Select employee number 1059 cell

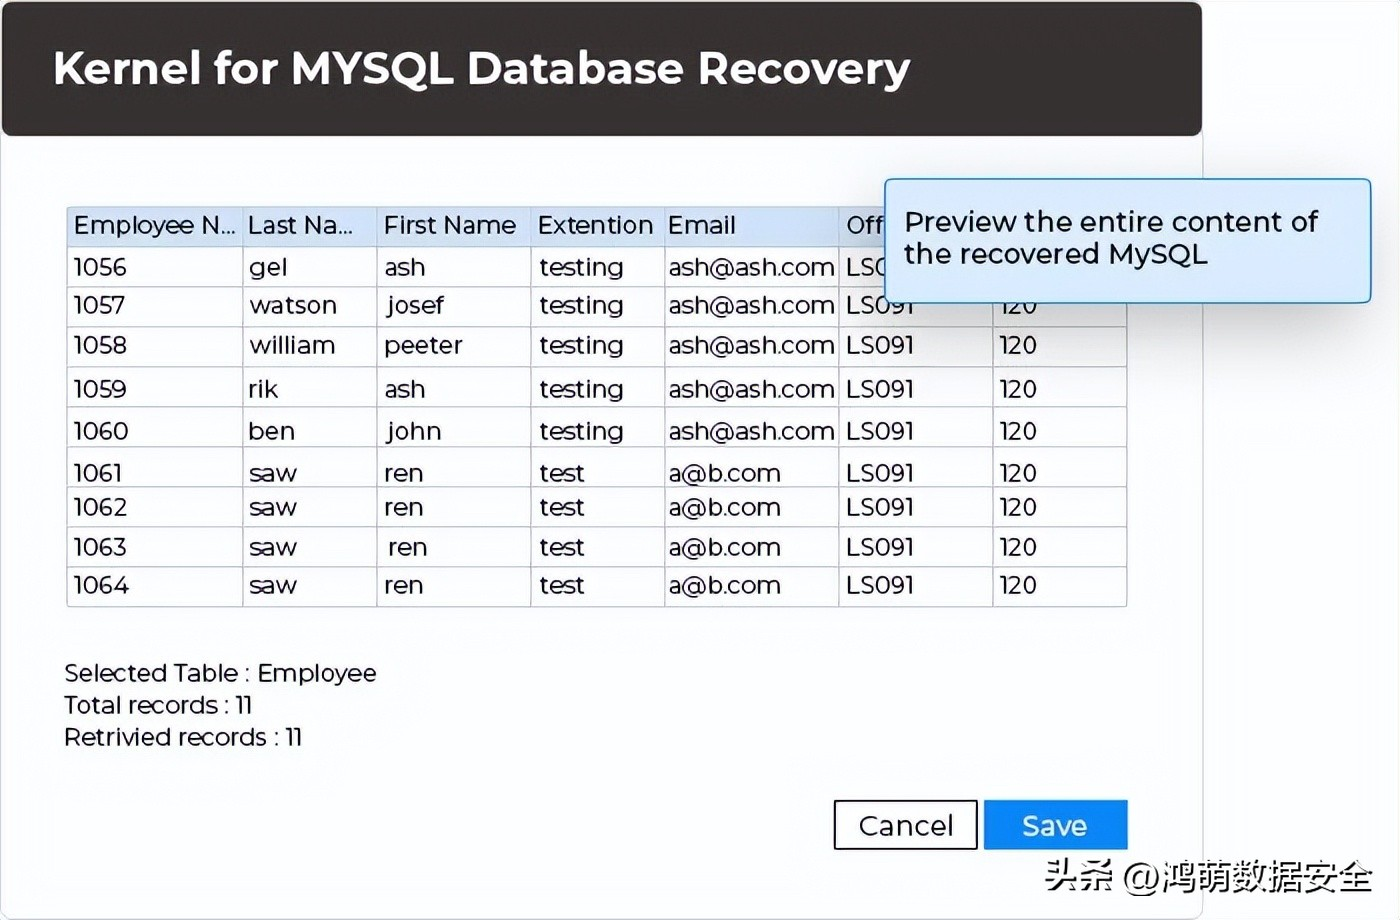(155, 389)
